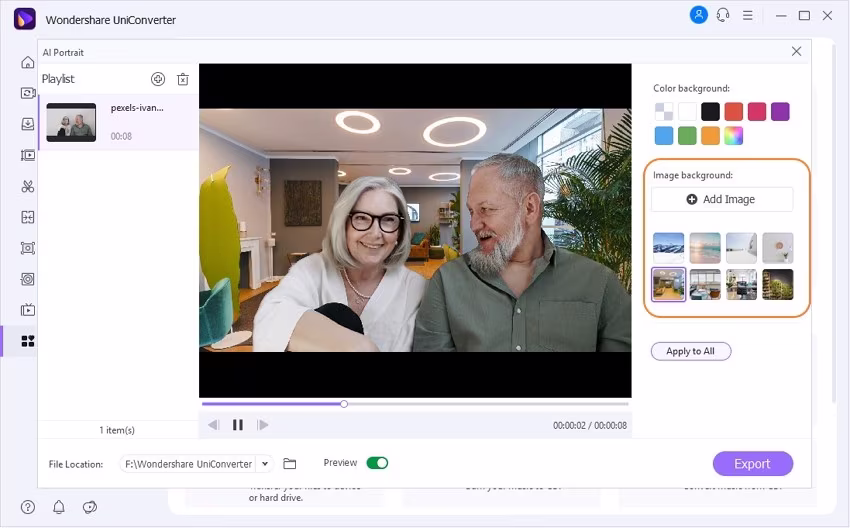The width and height of the screenshot is (850, 528).
Task: Pause the video playback
Action: (237, 425)
